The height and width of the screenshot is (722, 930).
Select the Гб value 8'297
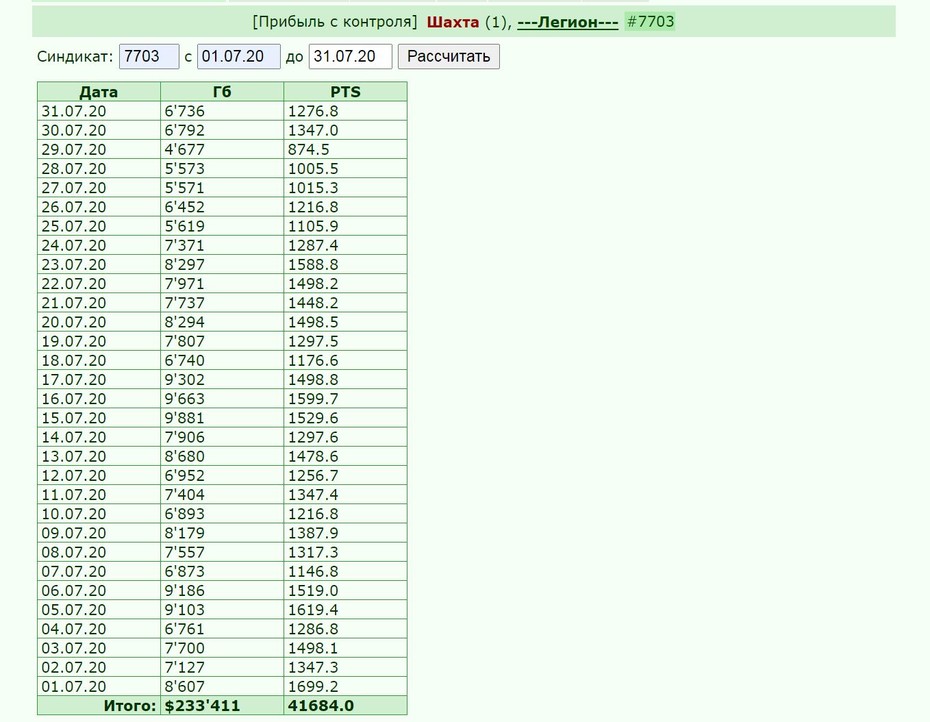184,265
